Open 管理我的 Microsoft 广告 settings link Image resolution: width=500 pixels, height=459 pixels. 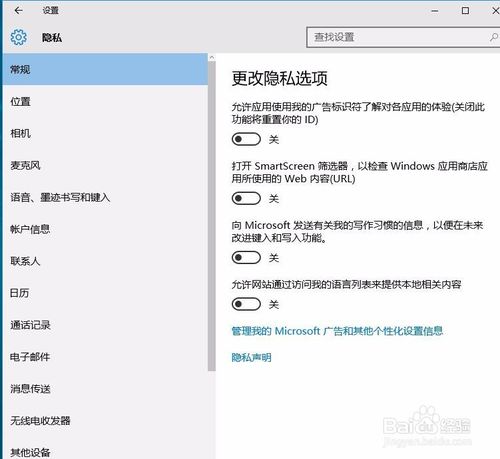click(x=337, y=331)
